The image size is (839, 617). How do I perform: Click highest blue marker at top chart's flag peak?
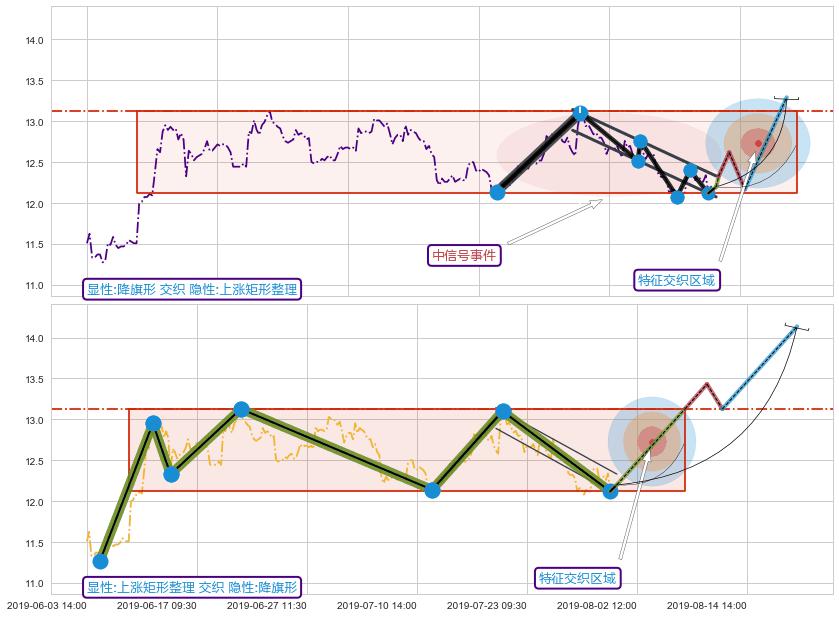tap(580, 113)
